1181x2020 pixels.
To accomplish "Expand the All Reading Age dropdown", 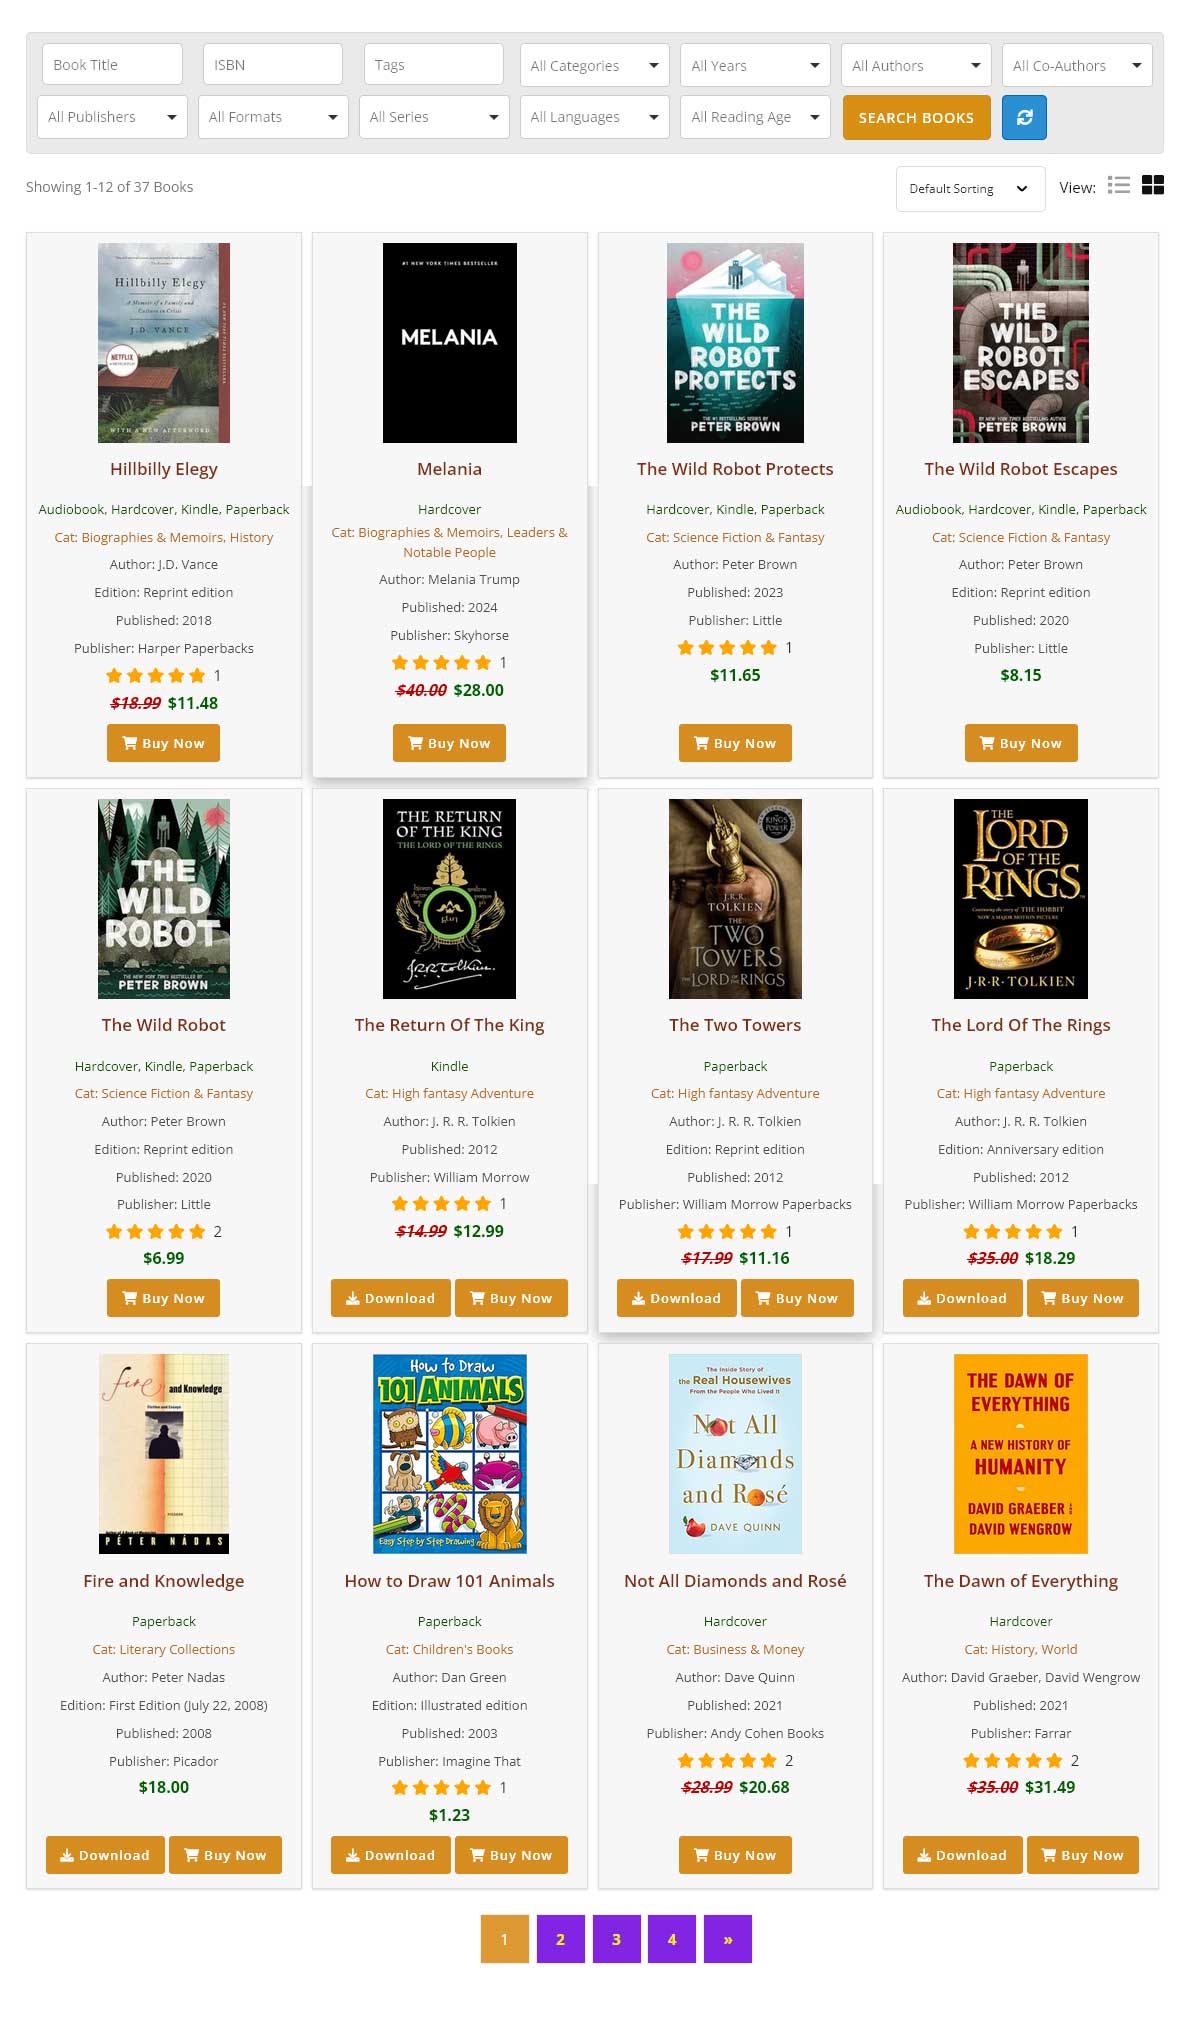I will pyautogui.click(x=755, y=117).
